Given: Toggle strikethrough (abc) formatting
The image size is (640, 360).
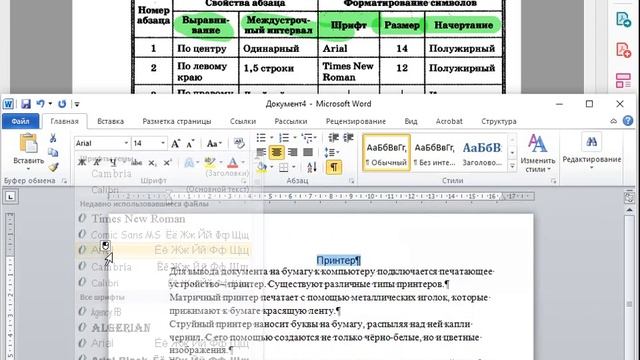Looking at the screenshot, I should (137, 163).
